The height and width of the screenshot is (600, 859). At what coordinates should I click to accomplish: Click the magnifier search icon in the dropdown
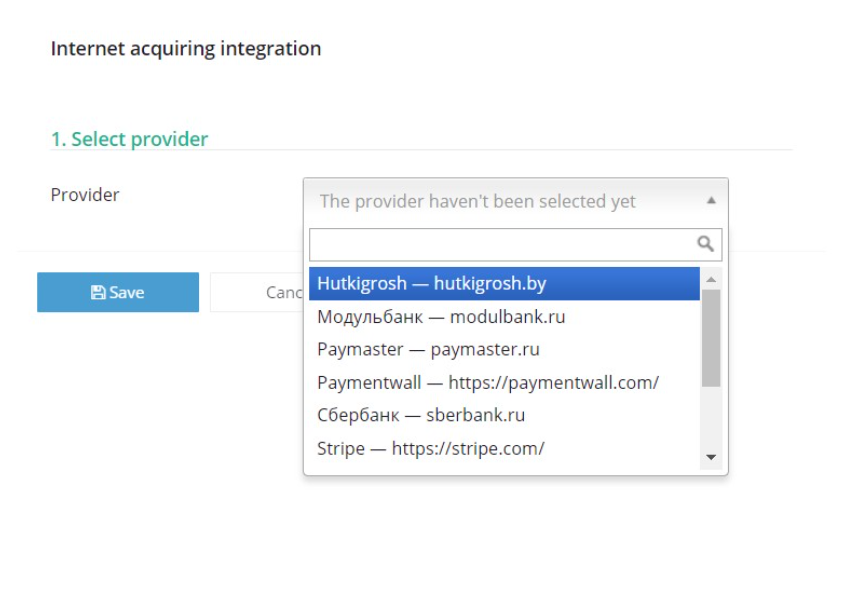coord(705,243)
